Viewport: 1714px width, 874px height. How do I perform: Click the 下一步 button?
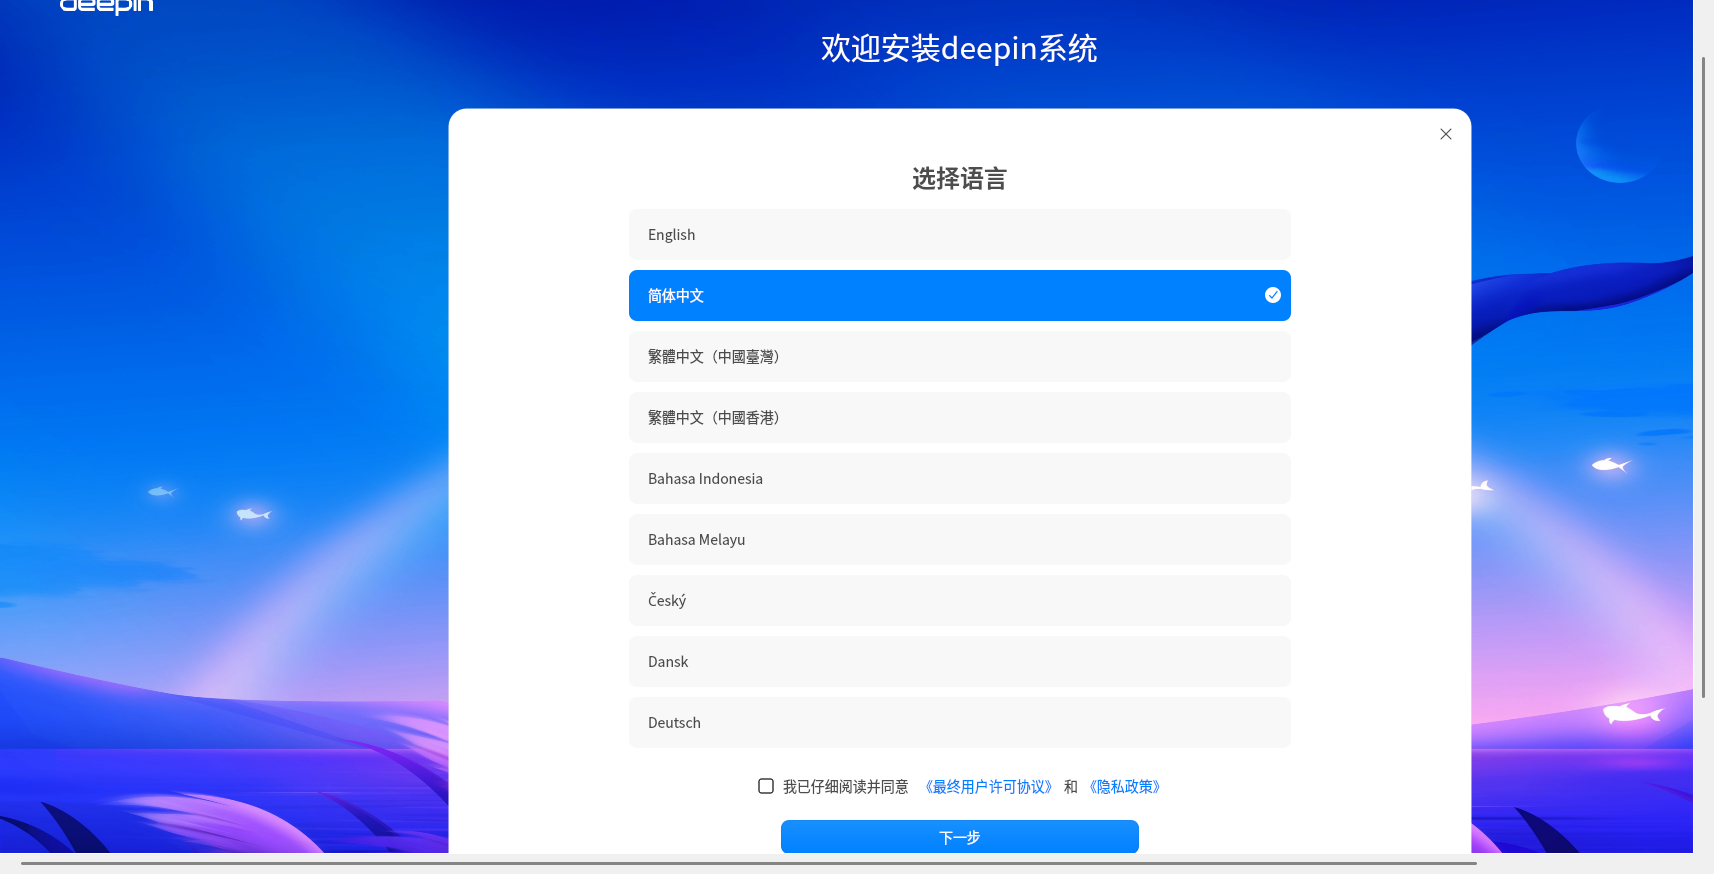coord(959,837)
